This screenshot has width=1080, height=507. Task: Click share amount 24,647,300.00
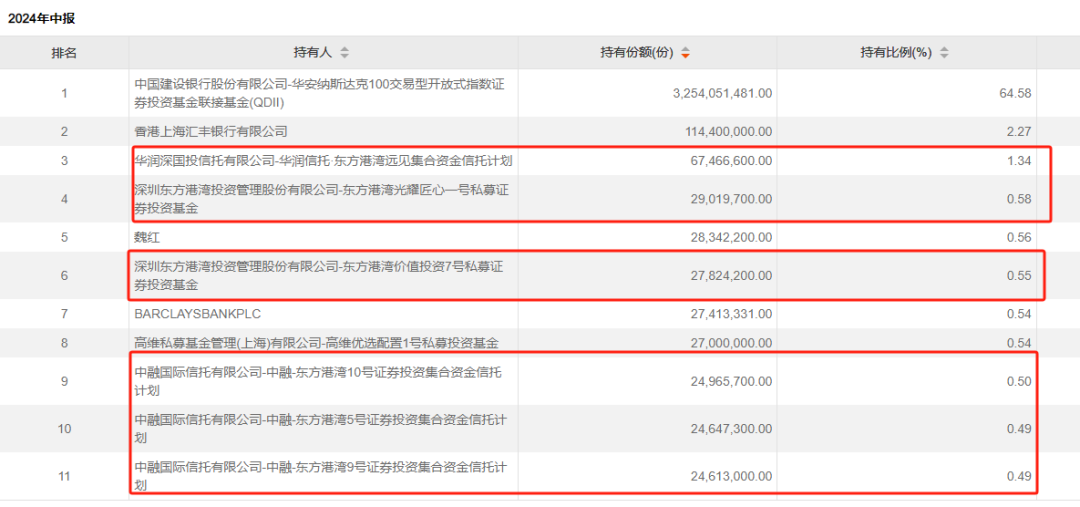[x=733, y=428]
